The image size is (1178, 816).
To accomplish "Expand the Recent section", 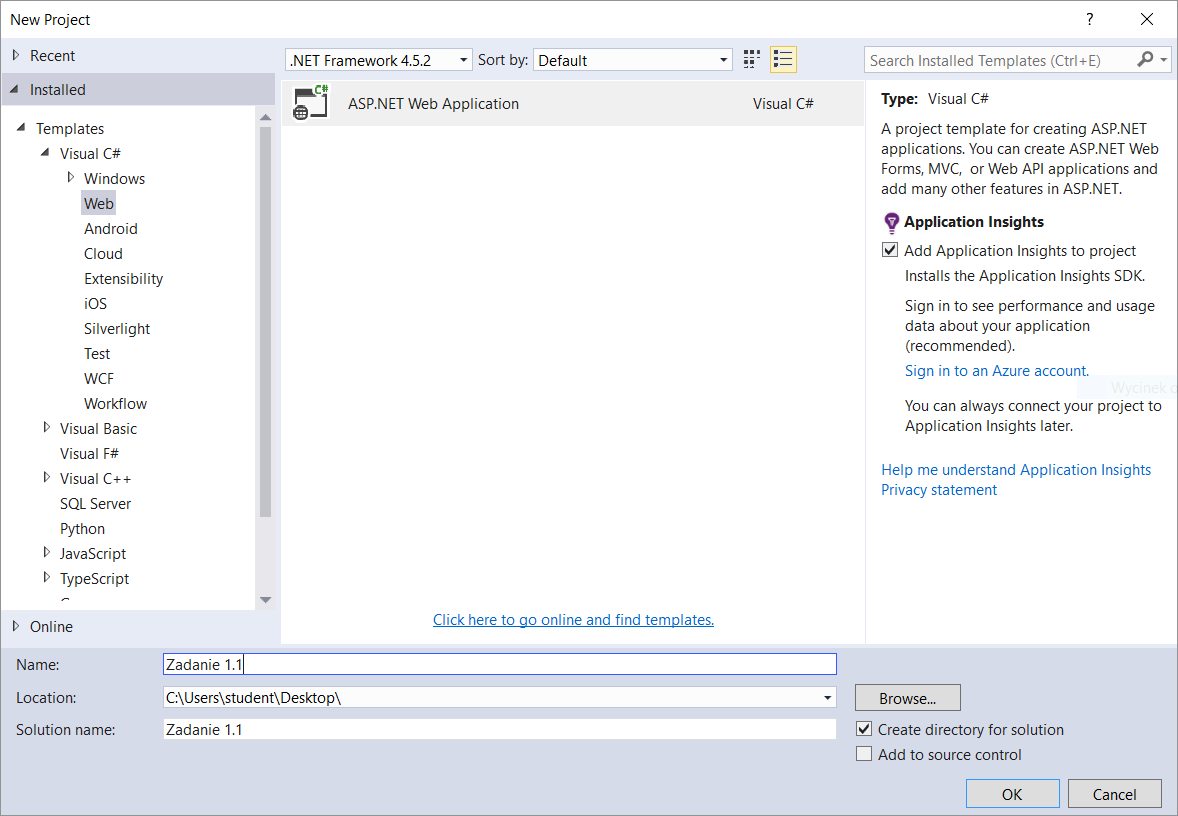I will [16, 55].
